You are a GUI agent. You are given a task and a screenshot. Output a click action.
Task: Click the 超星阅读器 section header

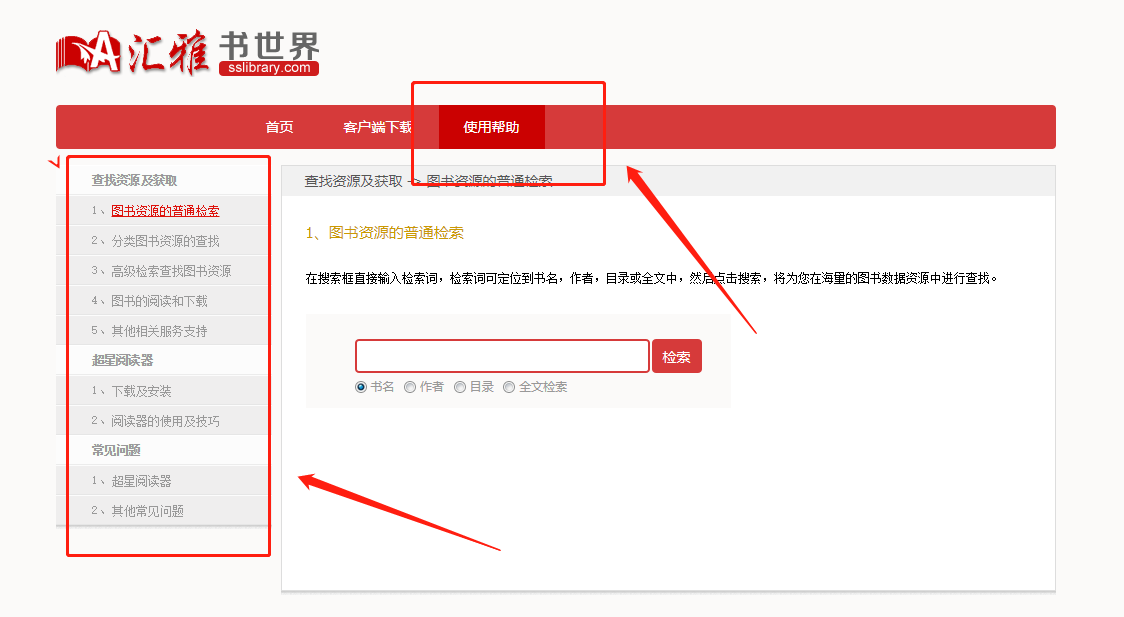pos(123,360)
